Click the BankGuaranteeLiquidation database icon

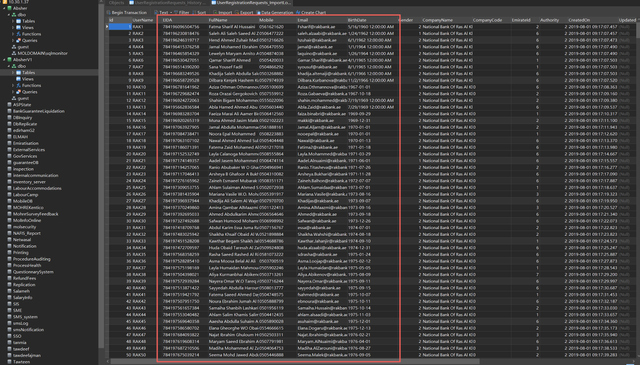pyautogui.click(x=9, y=111)
